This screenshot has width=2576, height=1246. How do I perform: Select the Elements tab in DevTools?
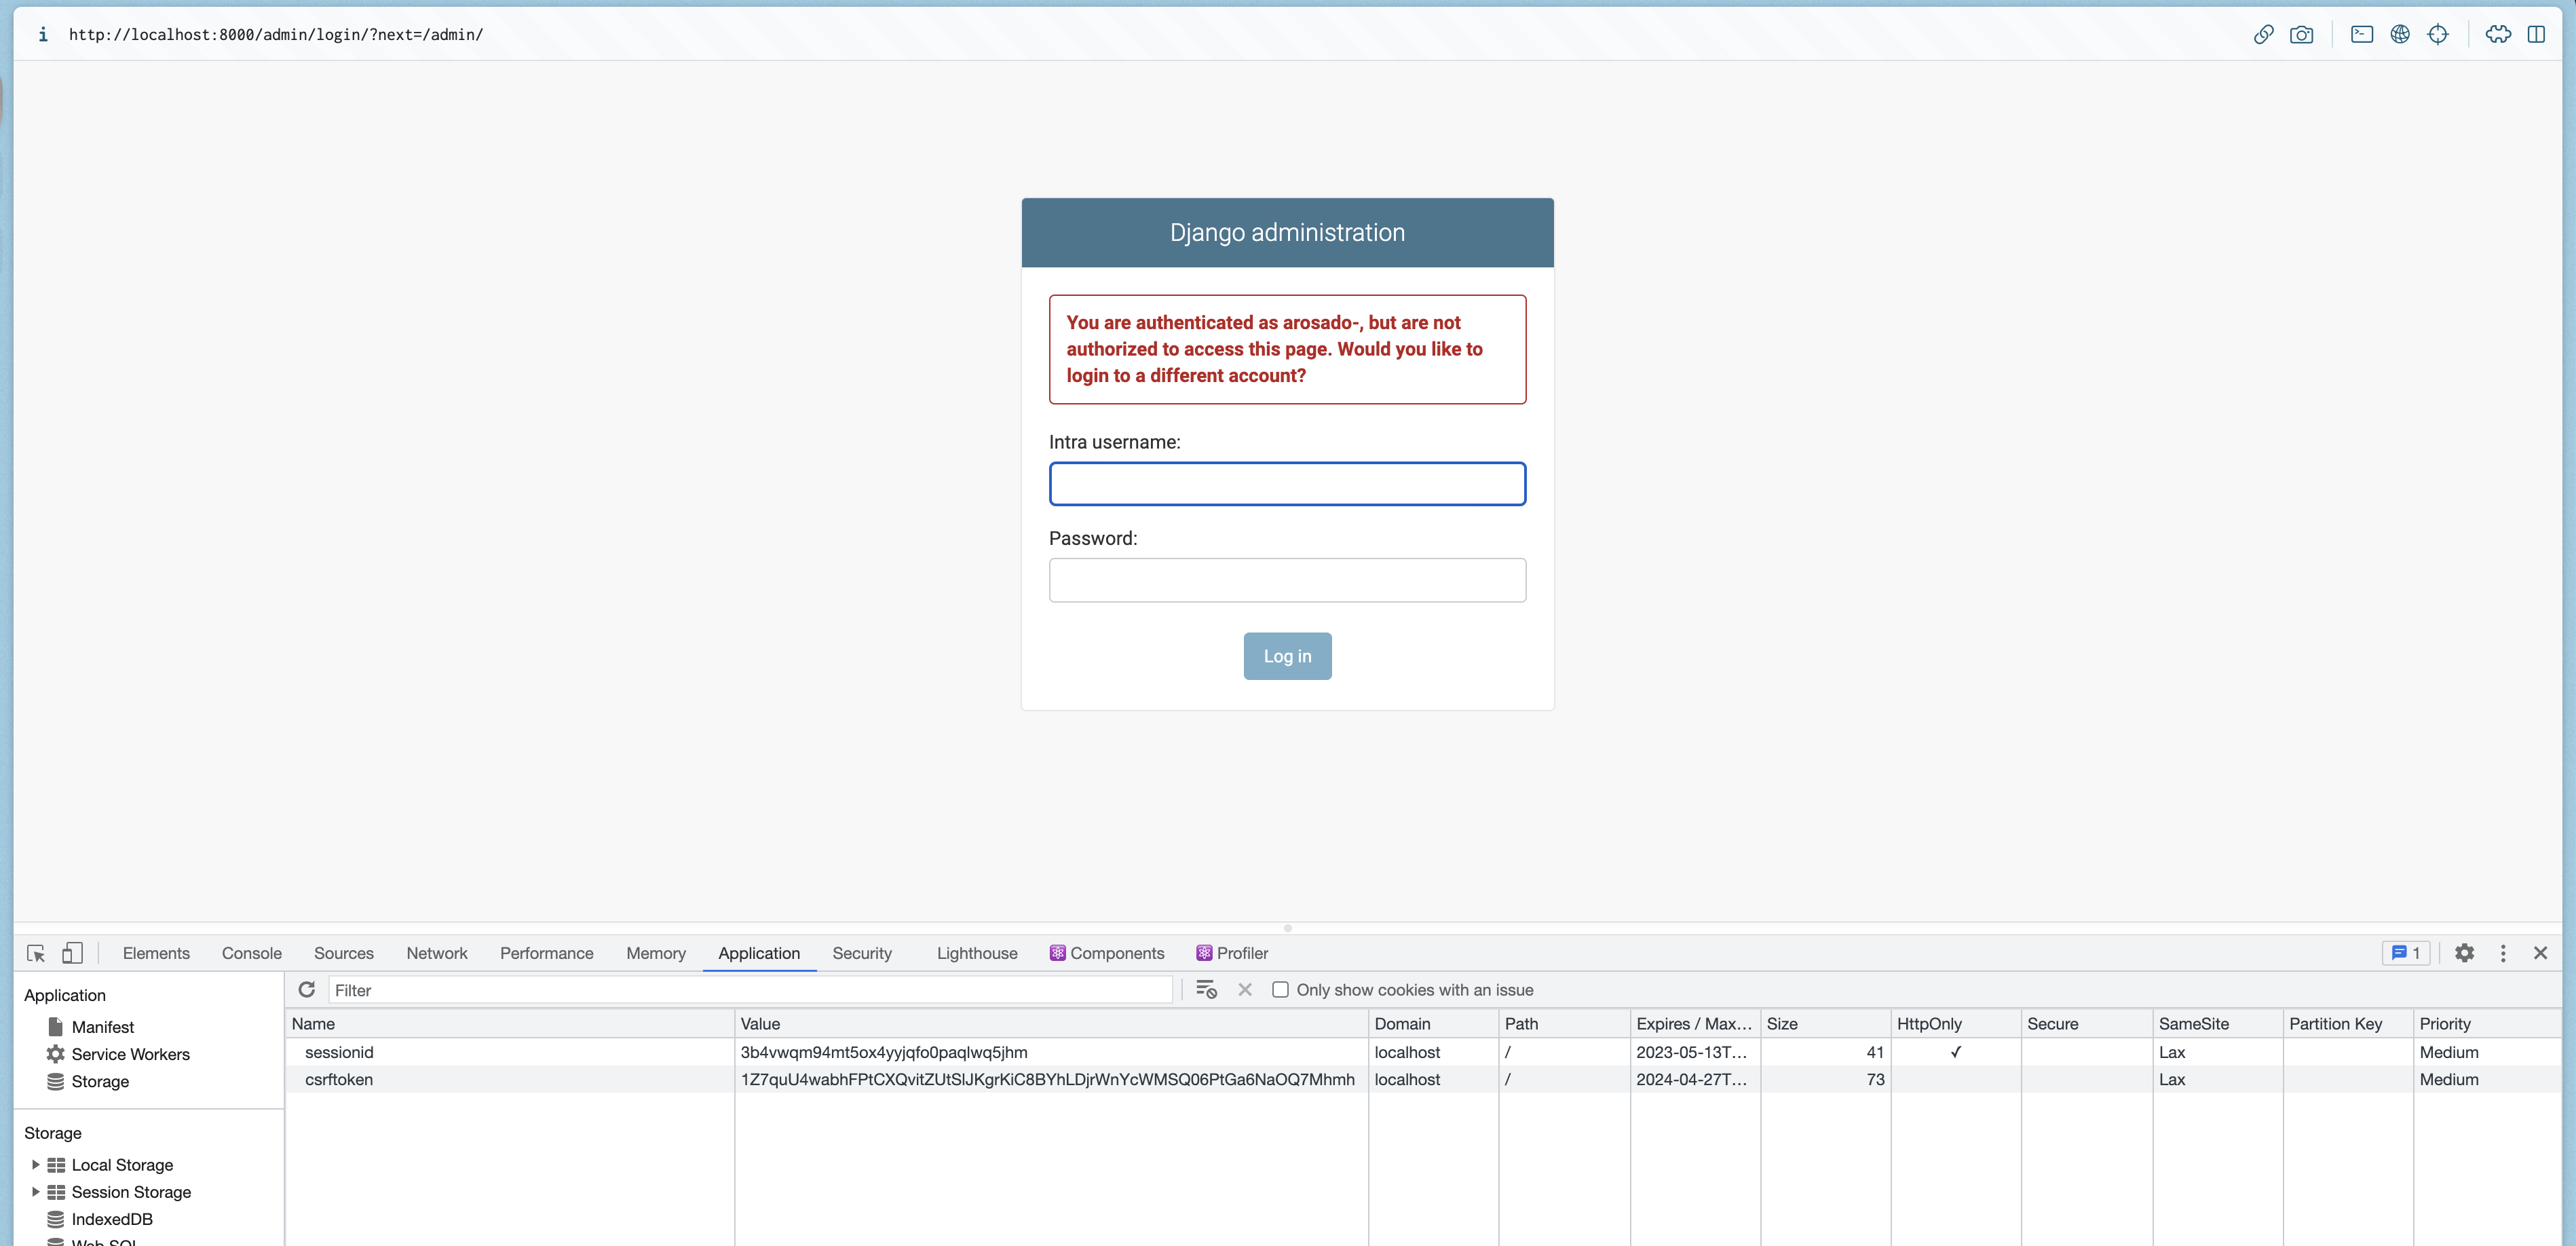click(x=156, y=954)
